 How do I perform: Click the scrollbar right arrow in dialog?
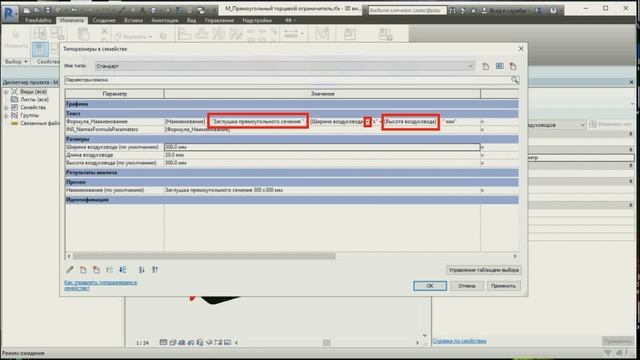coord(515,256)
